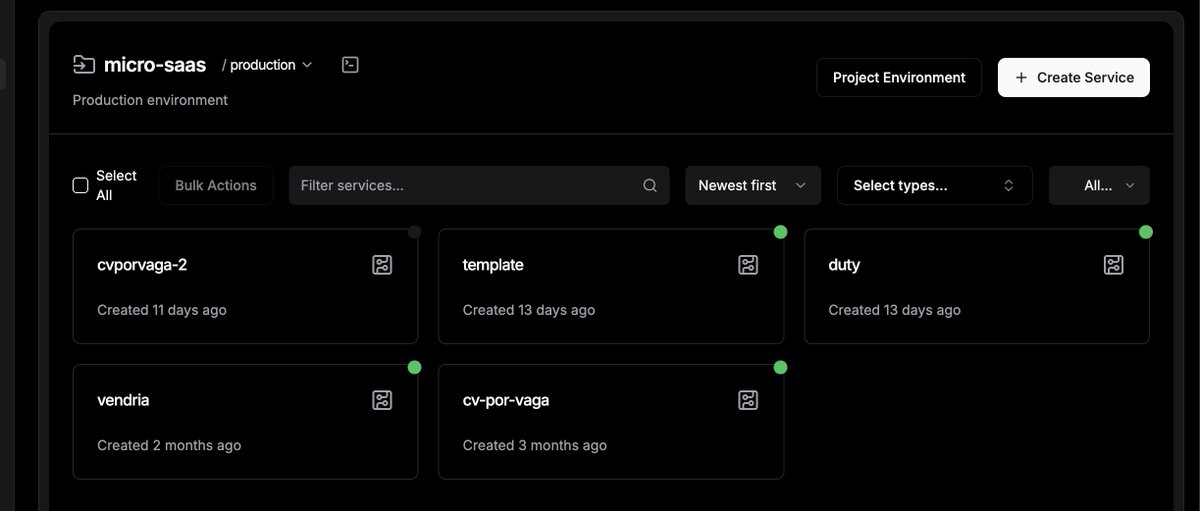Focus the Filter services input field
This screenshot has height=511, width=1200.
click(x=480, y=185)
